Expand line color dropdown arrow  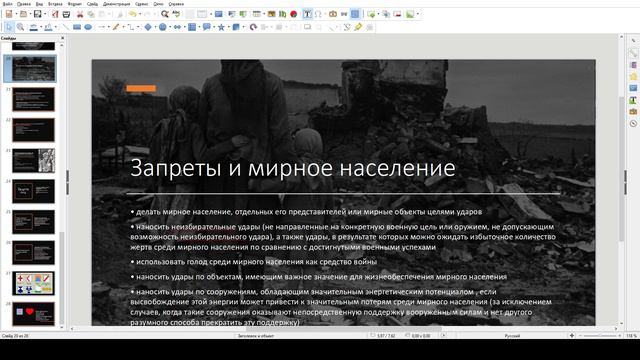click(41, 27)
